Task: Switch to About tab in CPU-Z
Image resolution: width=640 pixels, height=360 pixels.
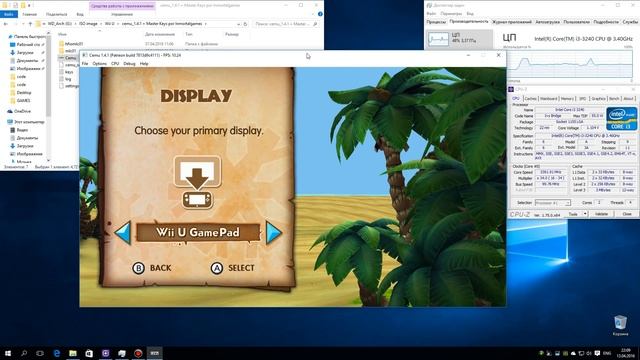Action: (x=629, y=99)
